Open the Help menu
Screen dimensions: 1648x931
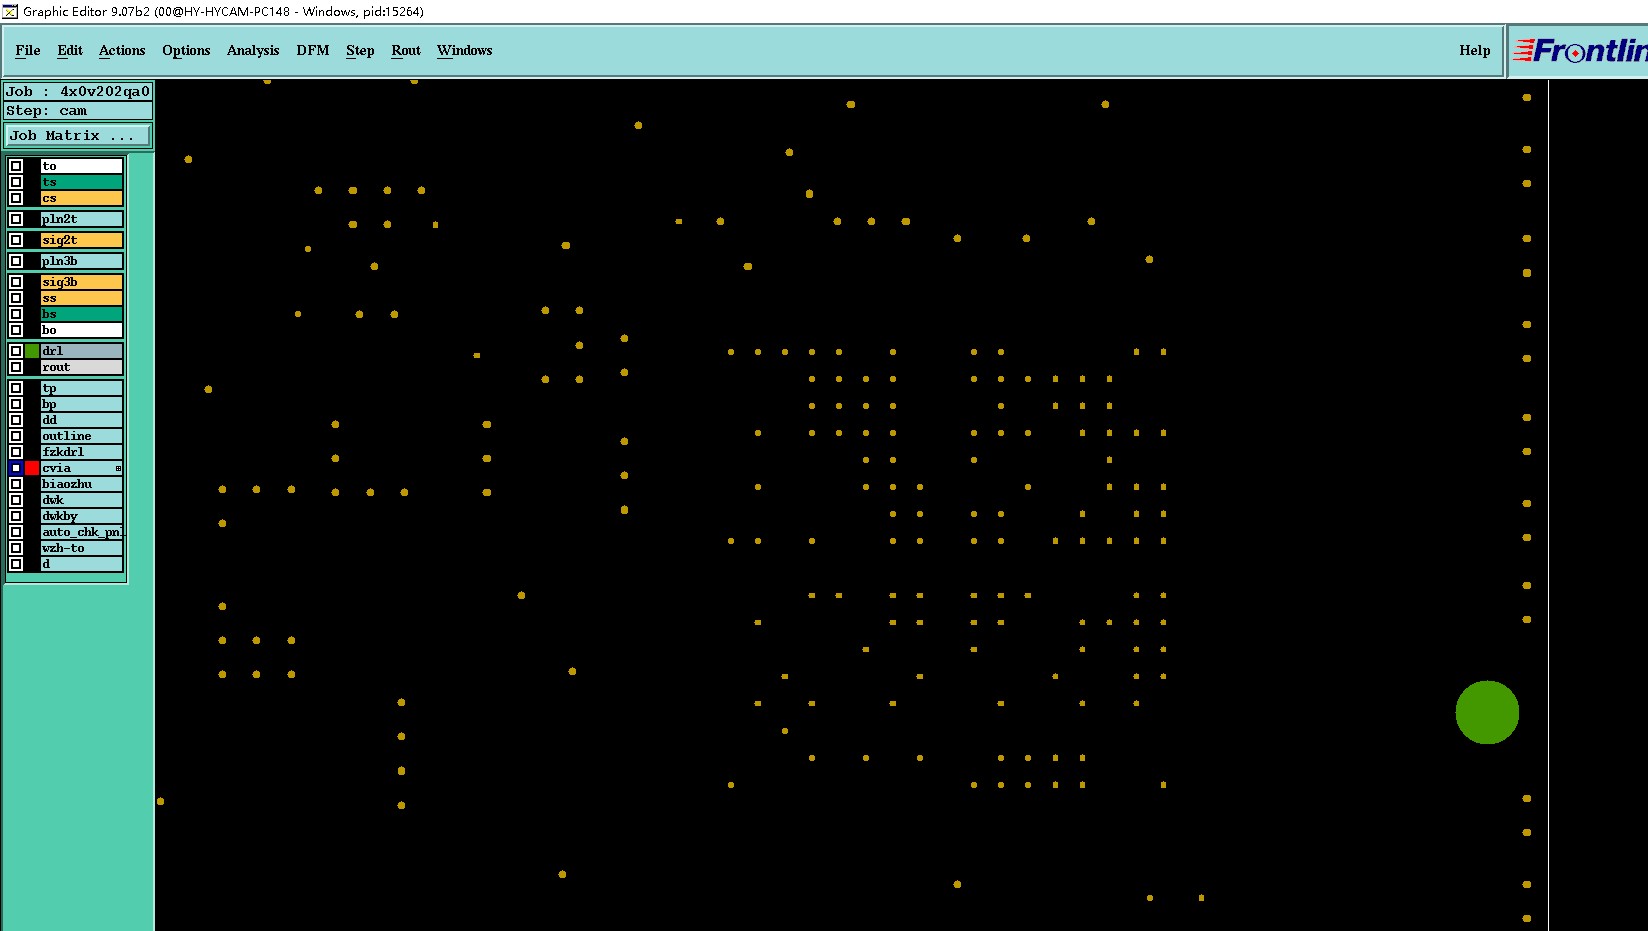(x=1474, y=50)
